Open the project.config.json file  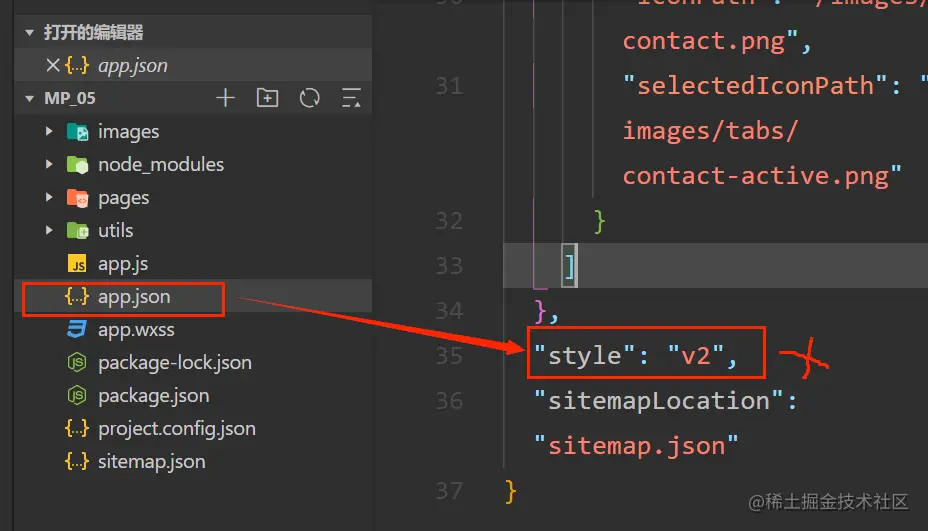176,429
